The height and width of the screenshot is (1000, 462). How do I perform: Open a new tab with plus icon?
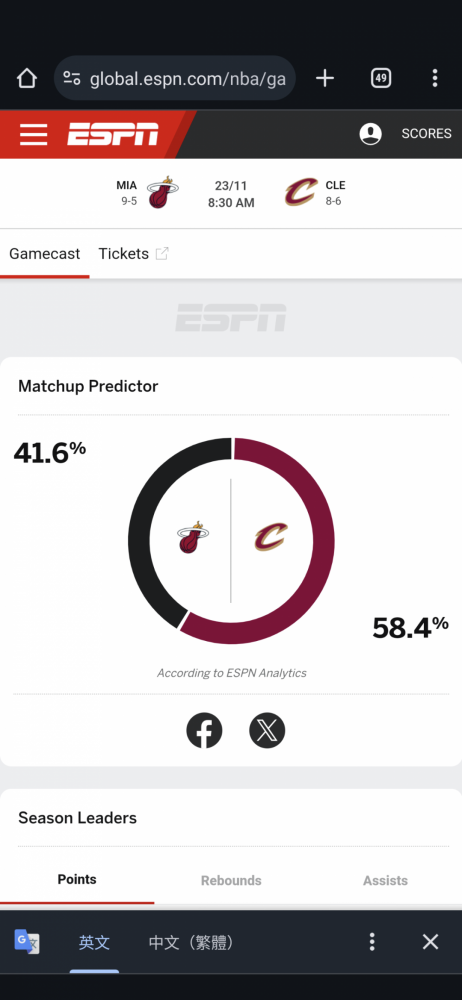pyautogui.click(x=325, y=78)
